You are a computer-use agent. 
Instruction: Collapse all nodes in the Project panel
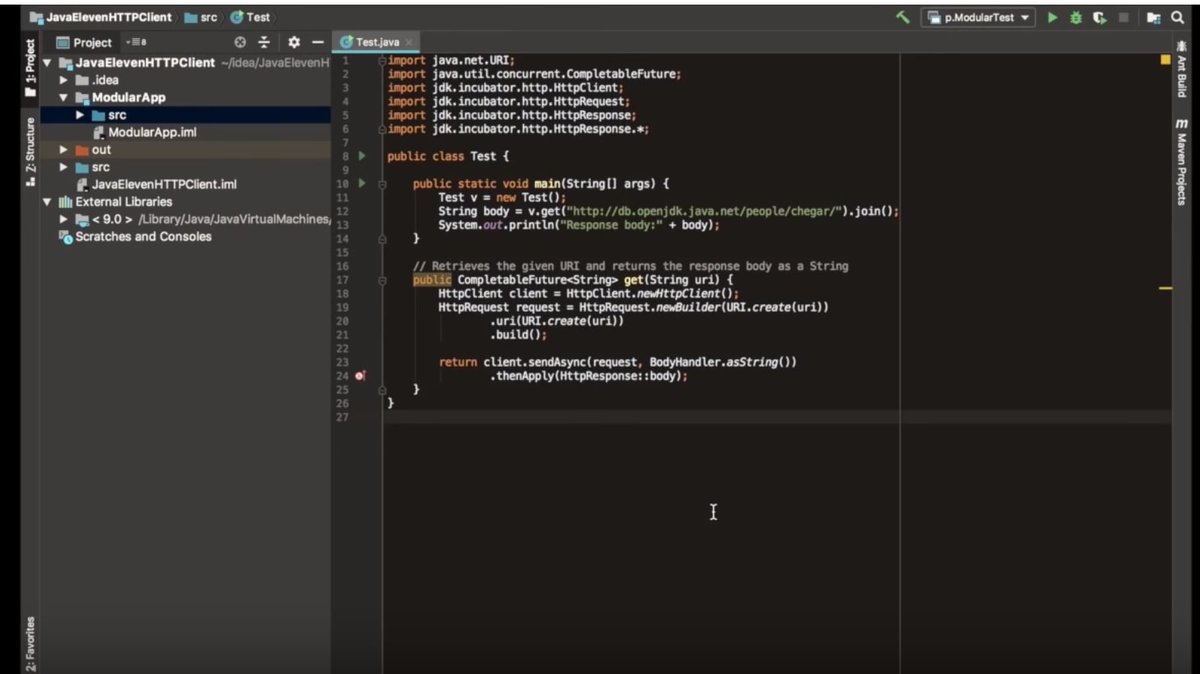point(264,42)
